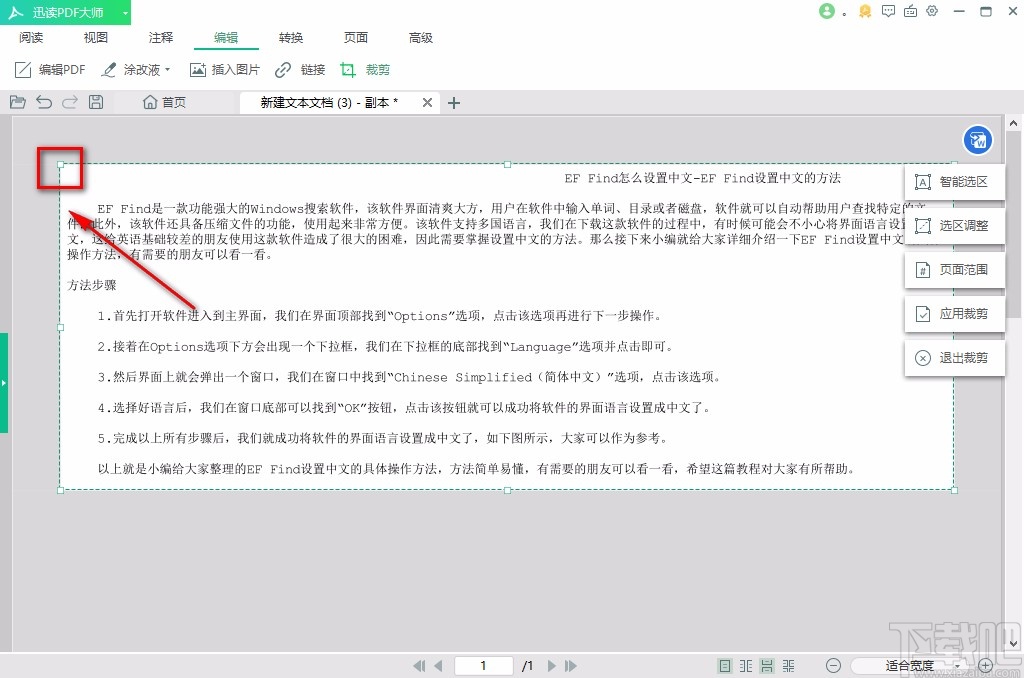Click 插入图片 to insert an image
Screen dimensions: 1024x678
tap(225, 69)
